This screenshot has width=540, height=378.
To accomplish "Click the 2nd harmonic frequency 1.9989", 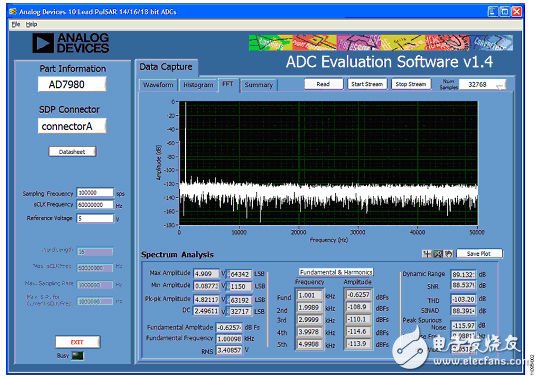I will 309,308.
